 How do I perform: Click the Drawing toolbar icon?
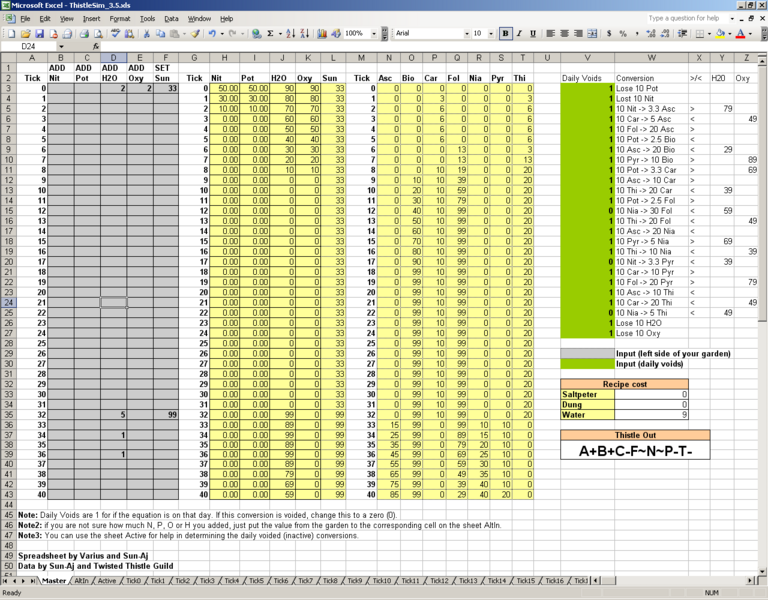coord(336,33)
